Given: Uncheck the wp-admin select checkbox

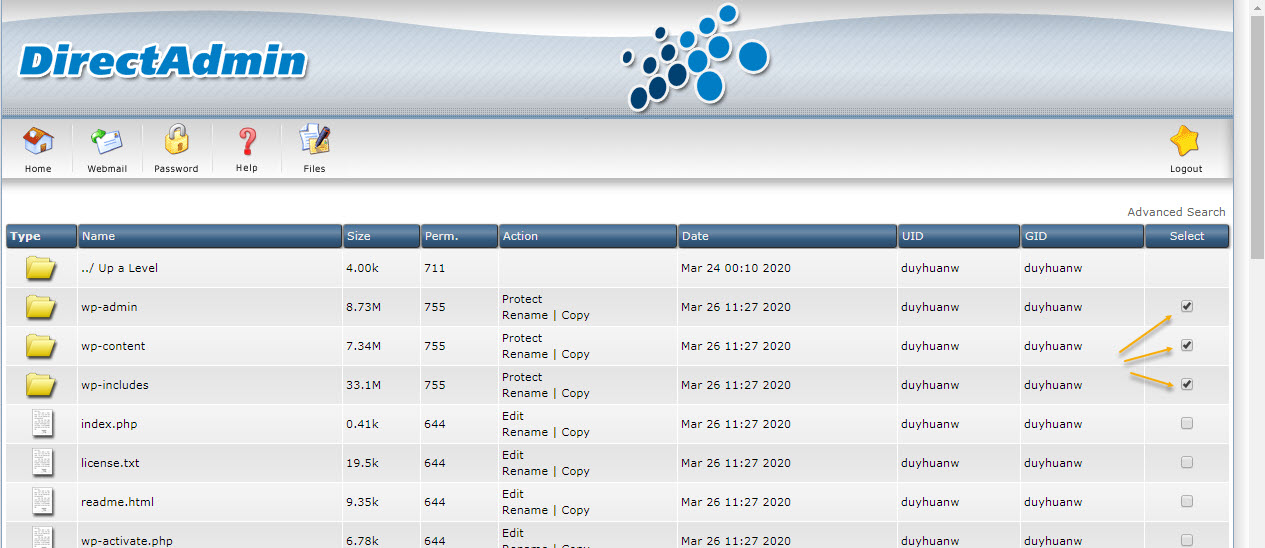Looking at the screenshot, I should click(1187, 307).
